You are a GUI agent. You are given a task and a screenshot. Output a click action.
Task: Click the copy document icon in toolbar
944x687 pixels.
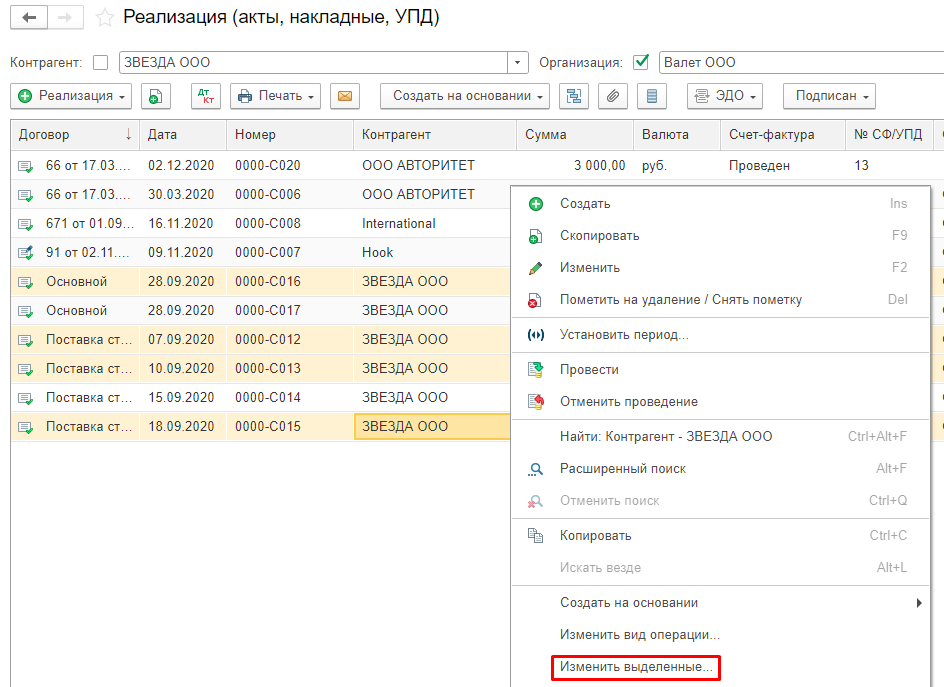[155, 96]
